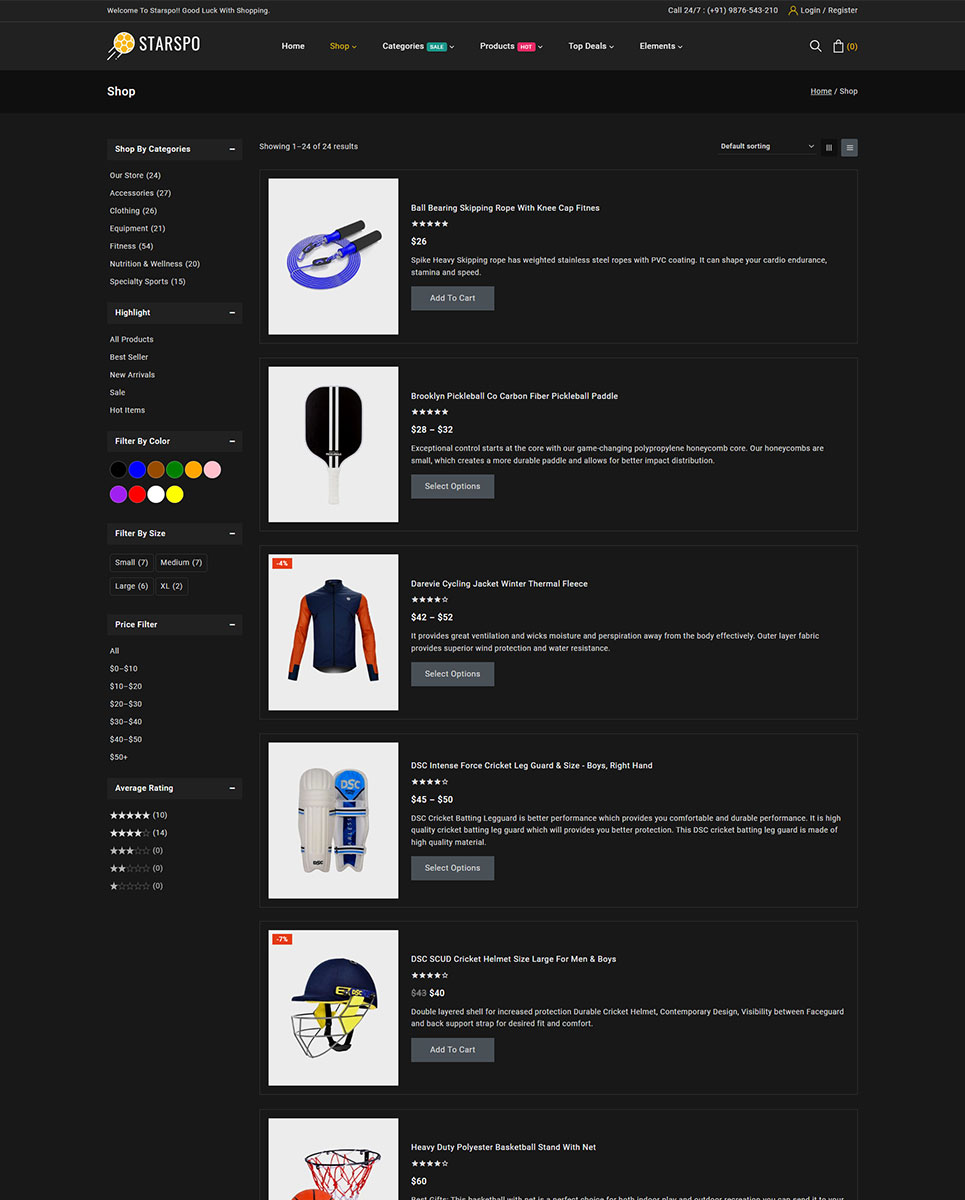965x1200 pixels.
Task: Switch to grid view layout icon
Action: tap(829, 147)
